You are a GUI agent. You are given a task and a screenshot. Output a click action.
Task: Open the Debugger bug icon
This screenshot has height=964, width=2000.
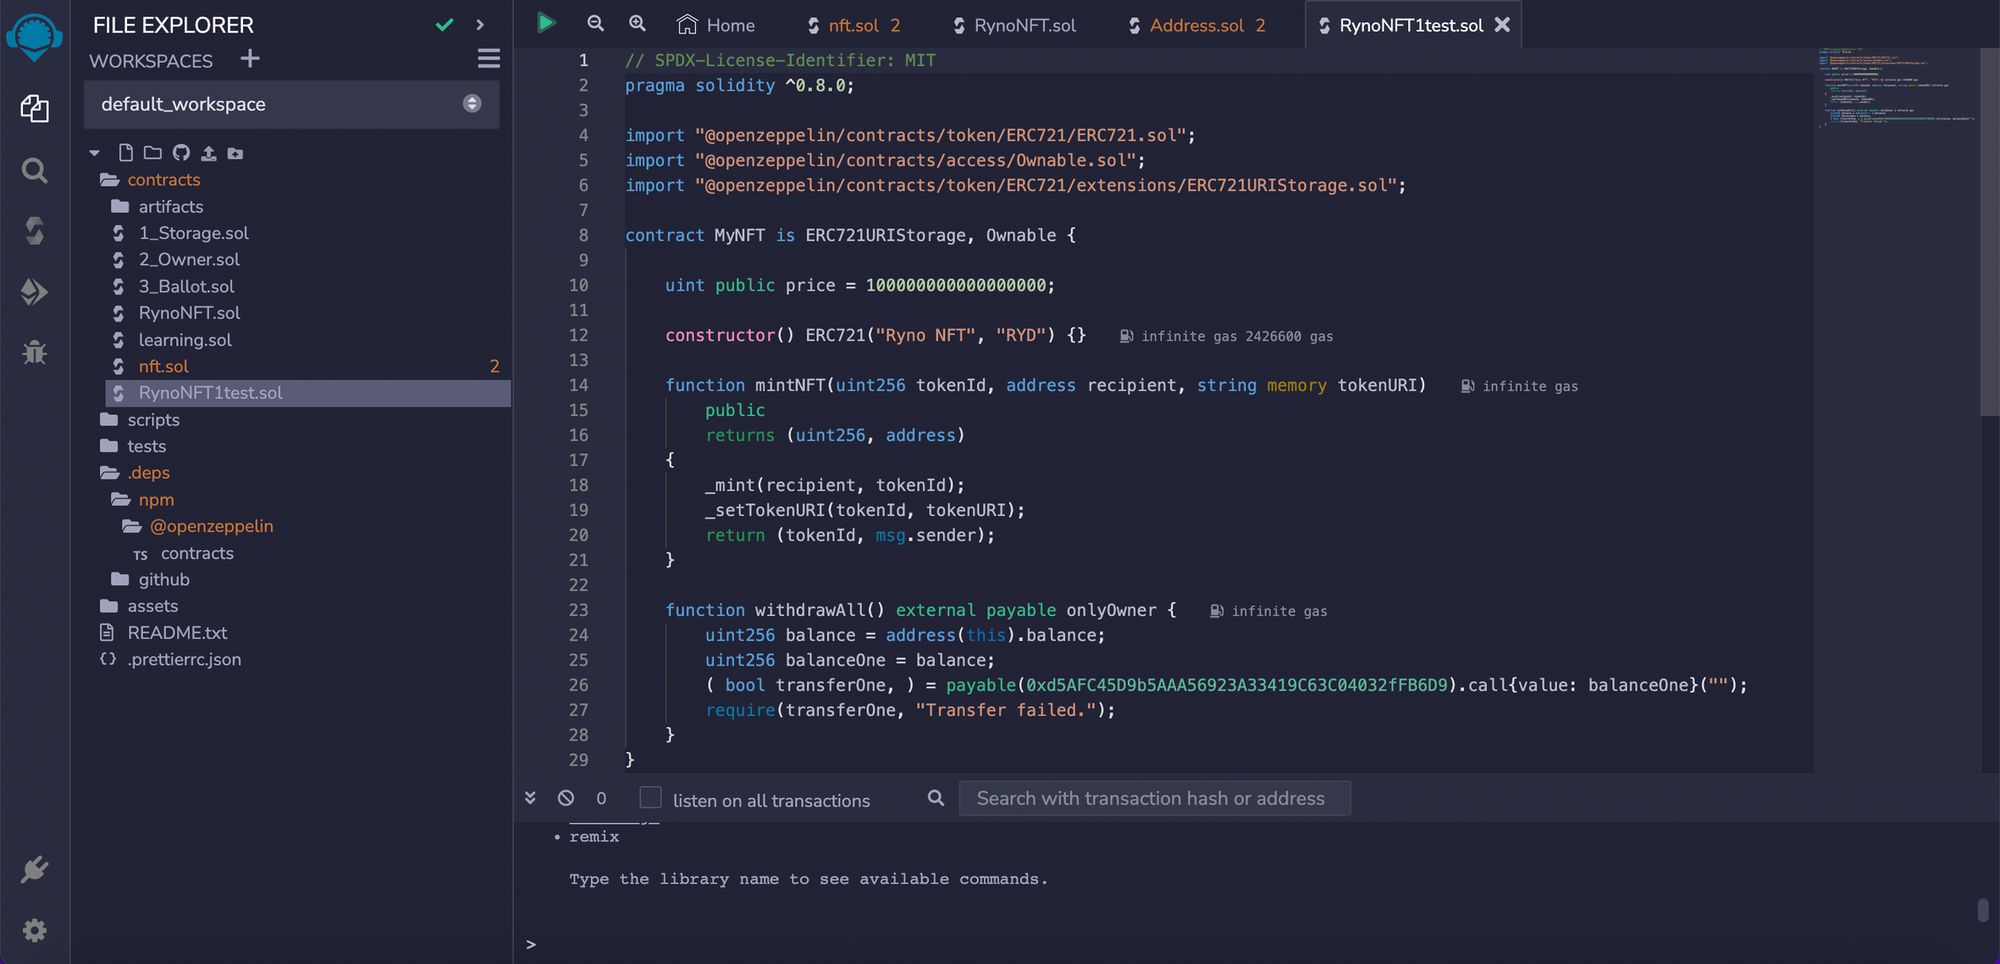pos(35,352)
